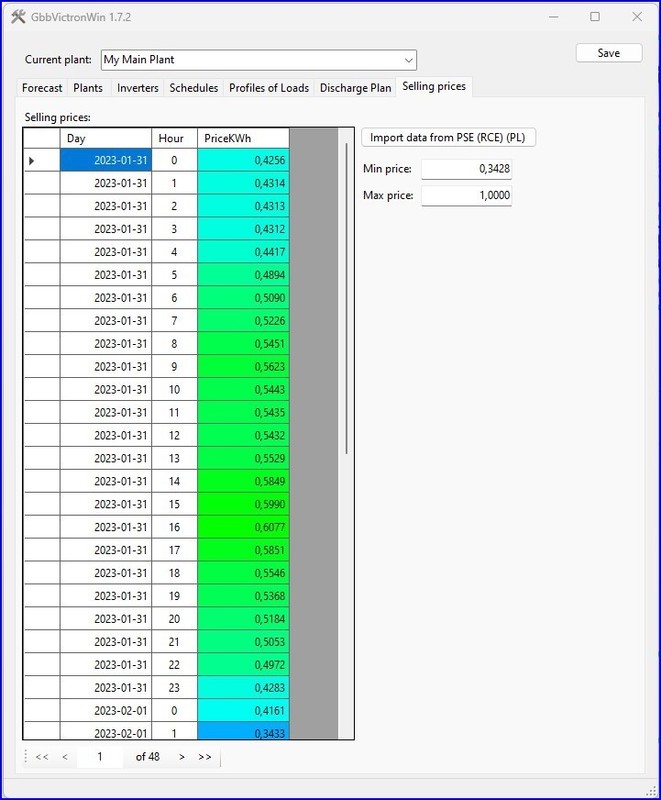Open the Inverters tab
The width and height of the screenshot is (661, 800).
point(138,88)
